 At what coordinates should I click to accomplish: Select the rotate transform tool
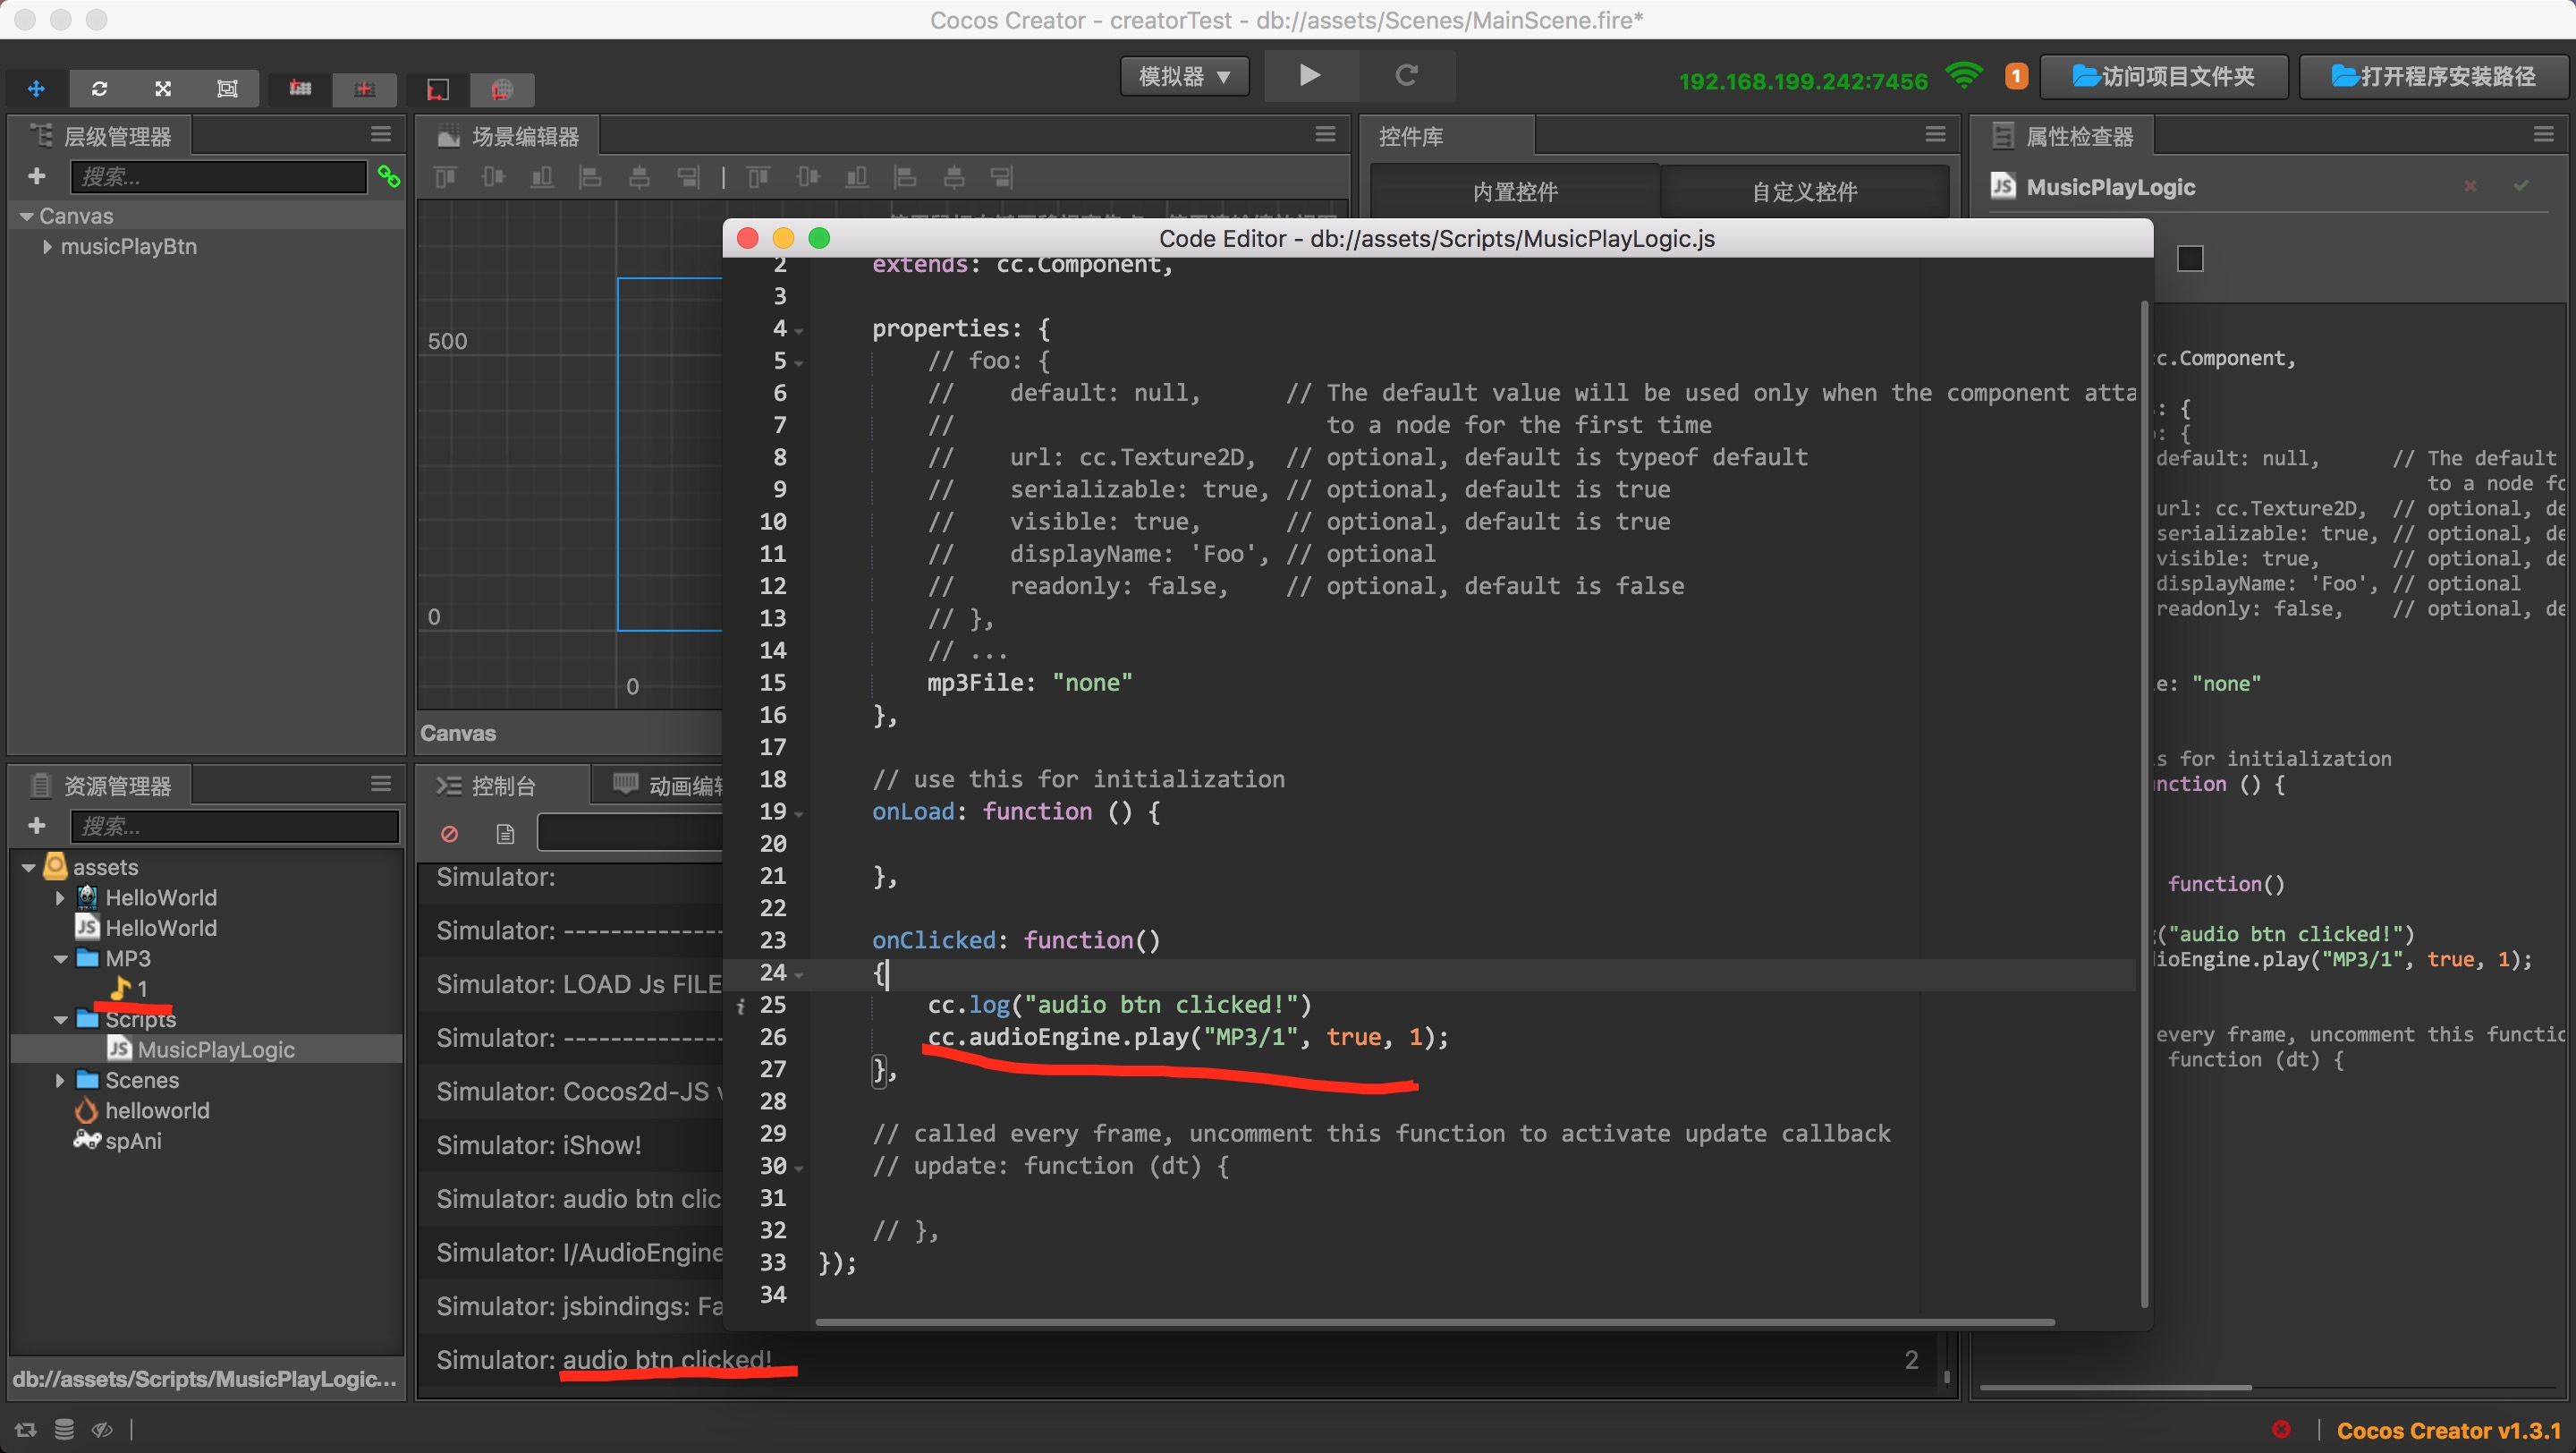coord(100,89)
